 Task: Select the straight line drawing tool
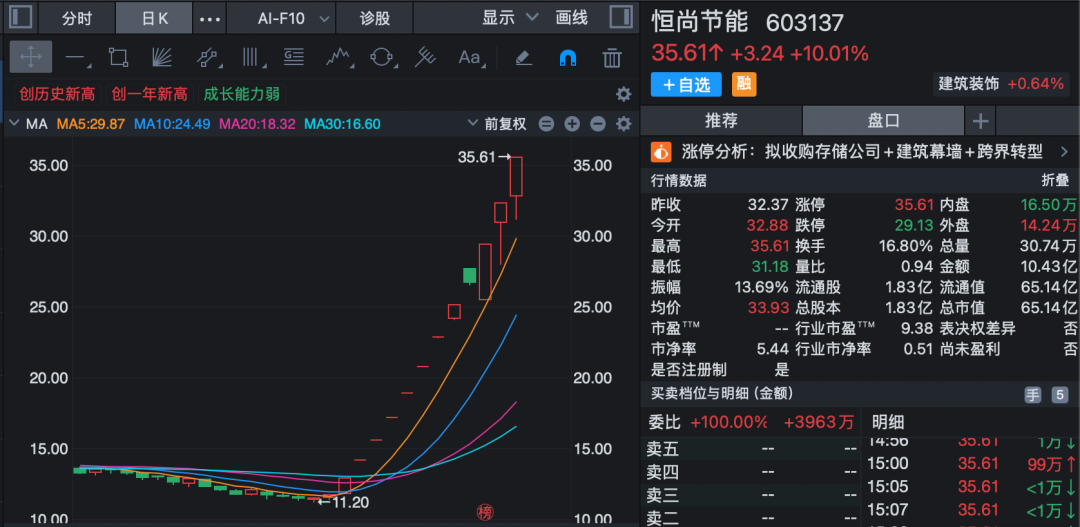[77, 58]
